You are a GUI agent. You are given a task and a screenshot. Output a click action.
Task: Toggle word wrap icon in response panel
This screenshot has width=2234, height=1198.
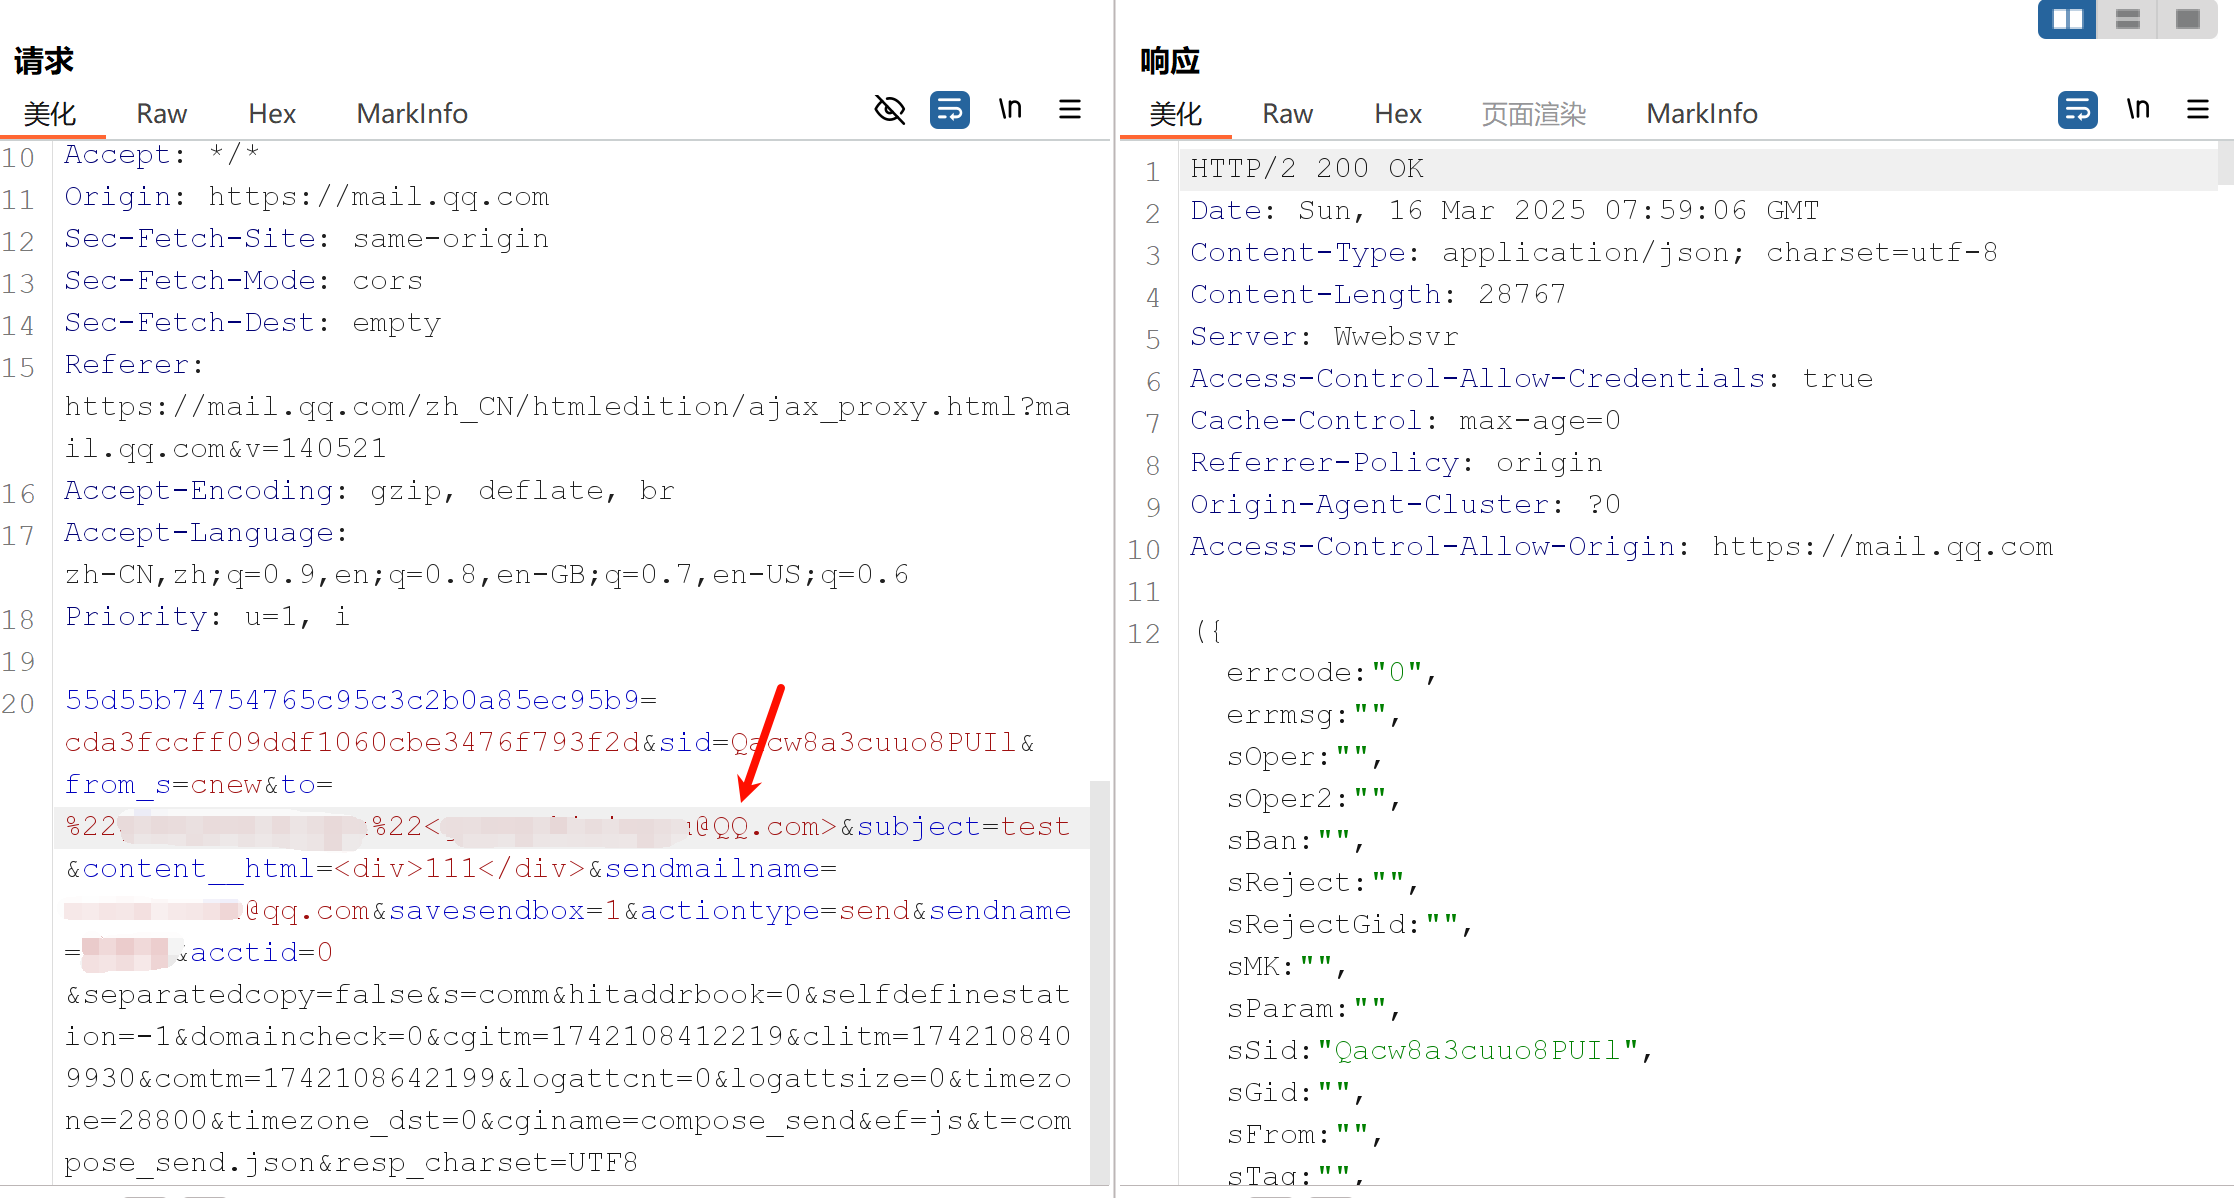click(2077, 109)
